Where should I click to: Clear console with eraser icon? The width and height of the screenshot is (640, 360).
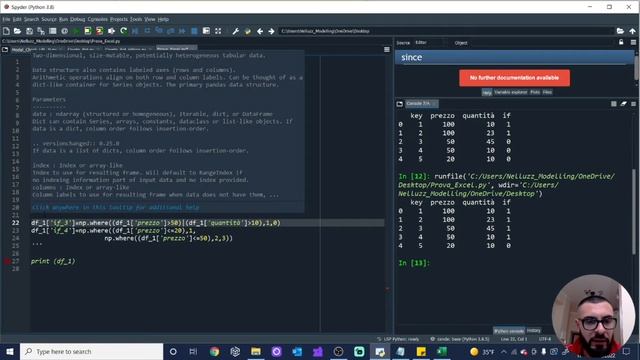(624, 104)
